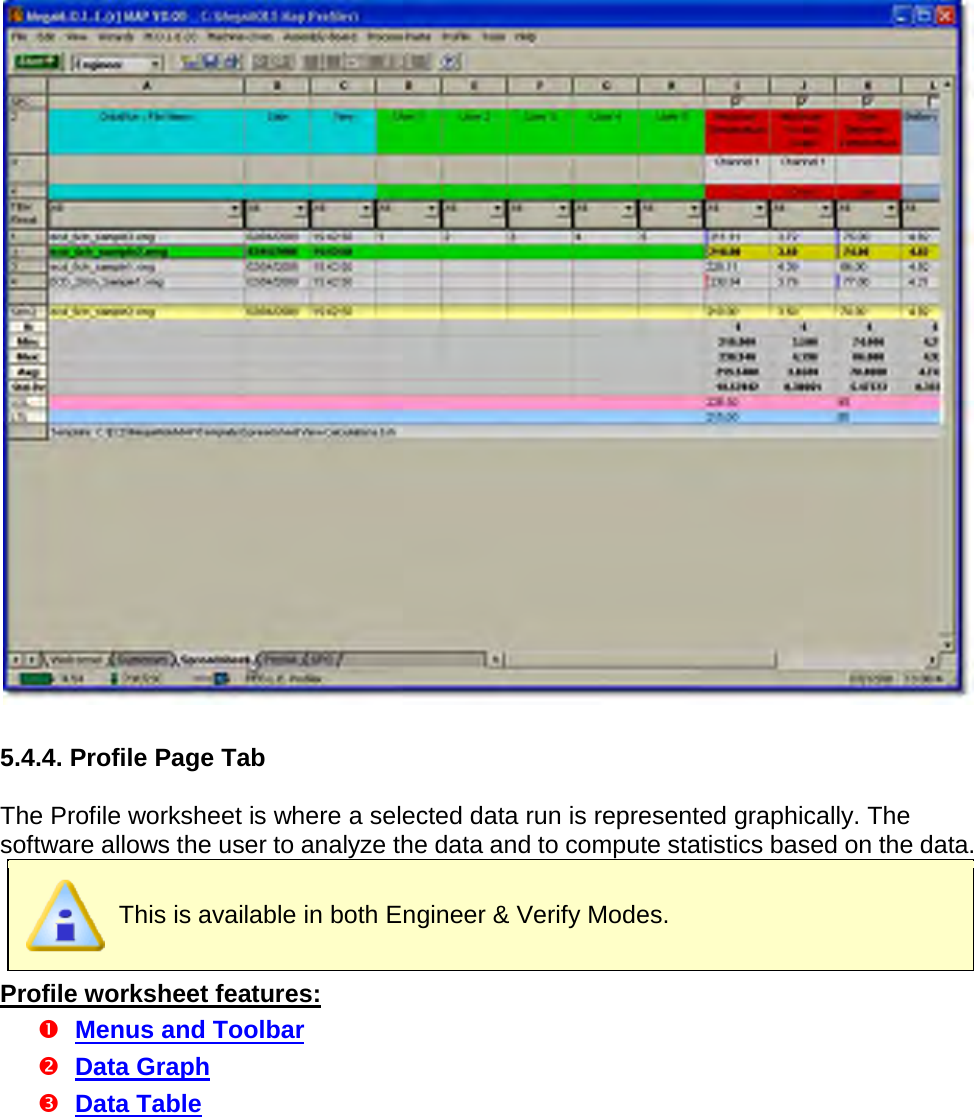Select the Spreadsheet worksheet tab

click(x=214, y=660)
